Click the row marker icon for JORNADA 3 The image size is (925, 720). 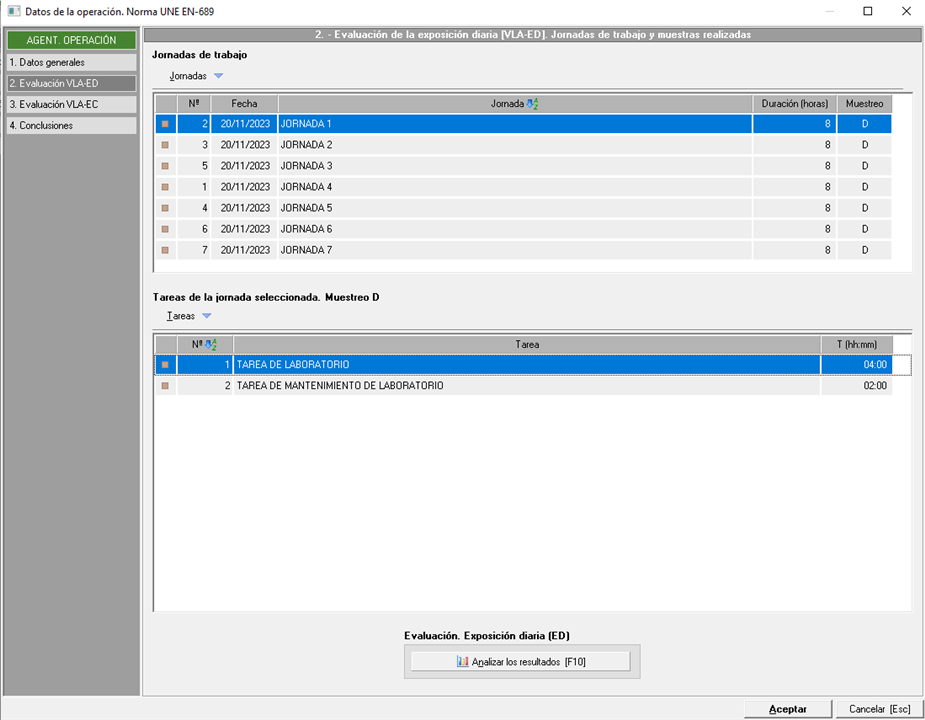[165, 166]
